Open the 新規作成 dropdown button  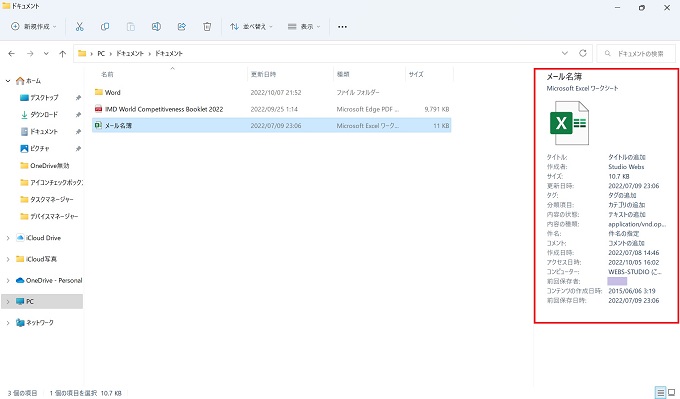point(34,26)
